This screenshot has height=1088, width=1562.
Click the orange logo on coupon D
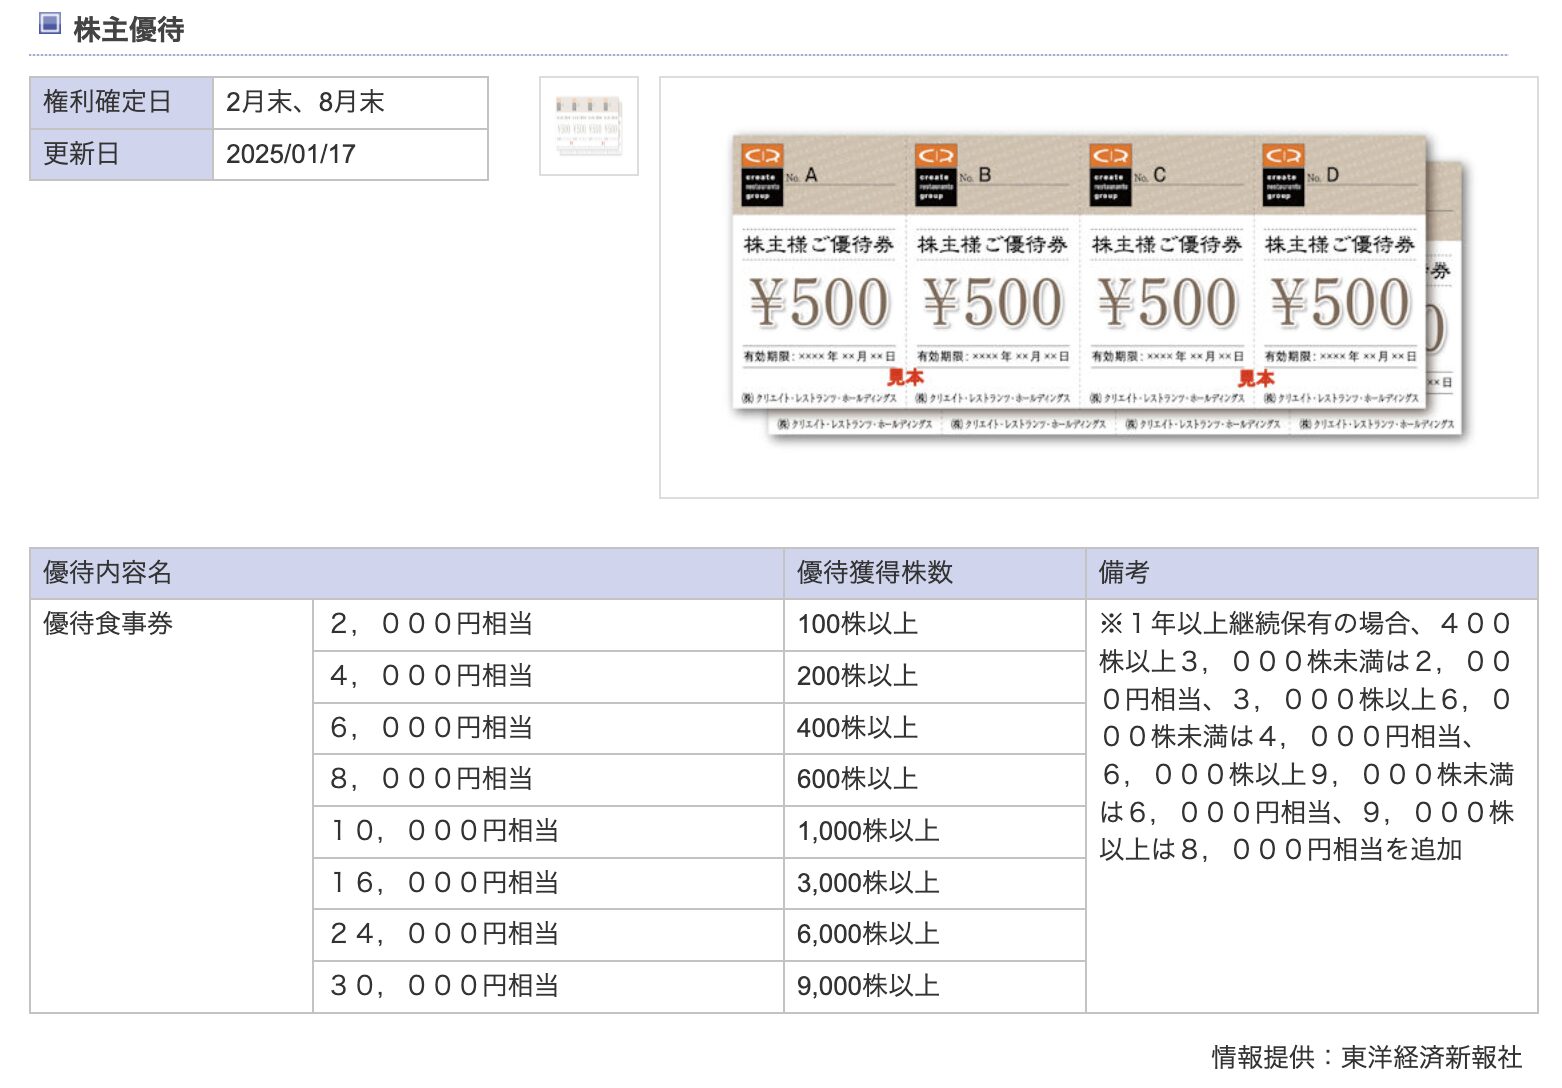click(x=1283, y=155)
